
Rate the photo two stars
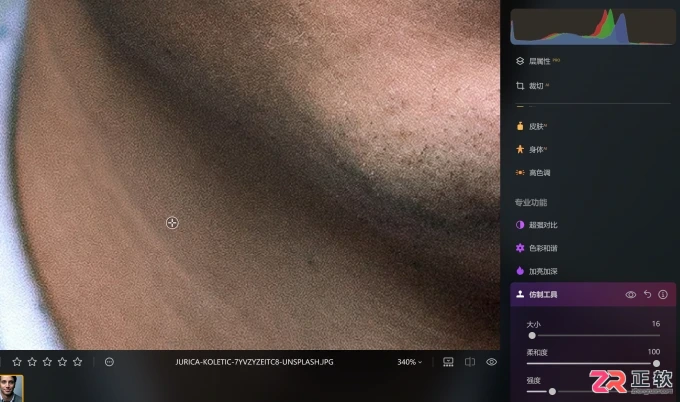32,362
